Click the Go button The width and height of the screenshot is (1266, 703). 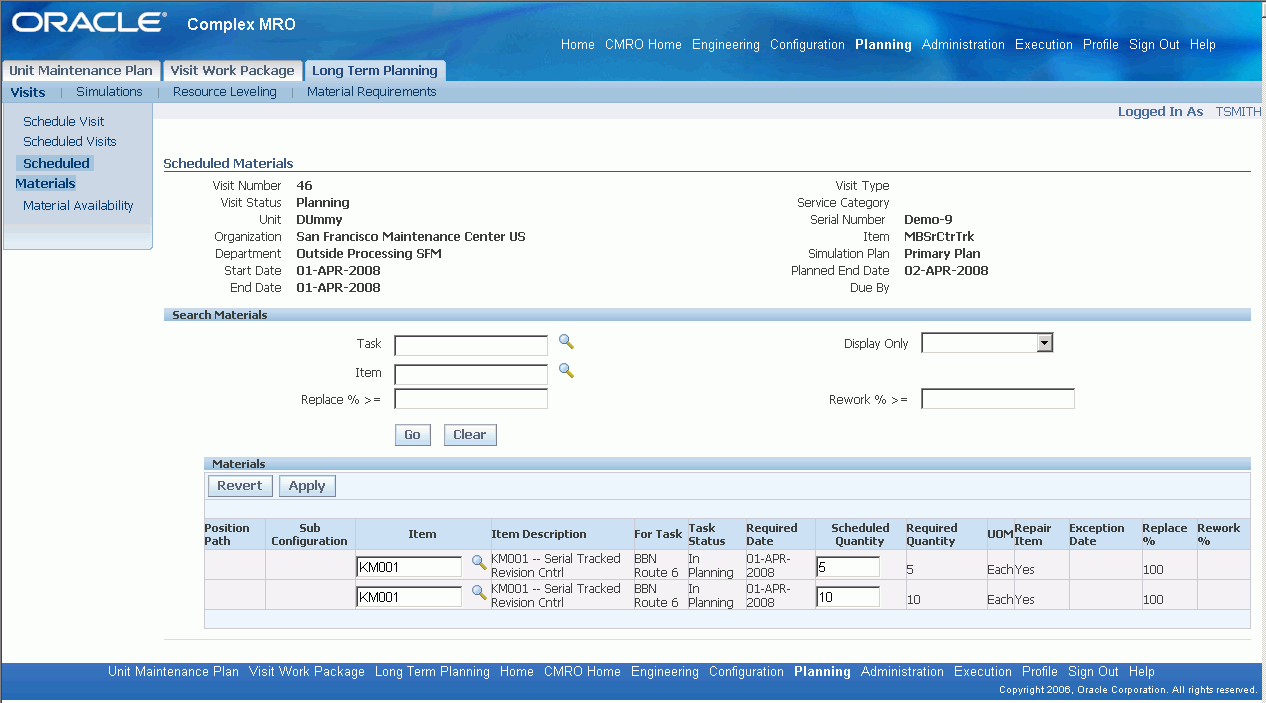pyautogui.click(x=412, y=435)
